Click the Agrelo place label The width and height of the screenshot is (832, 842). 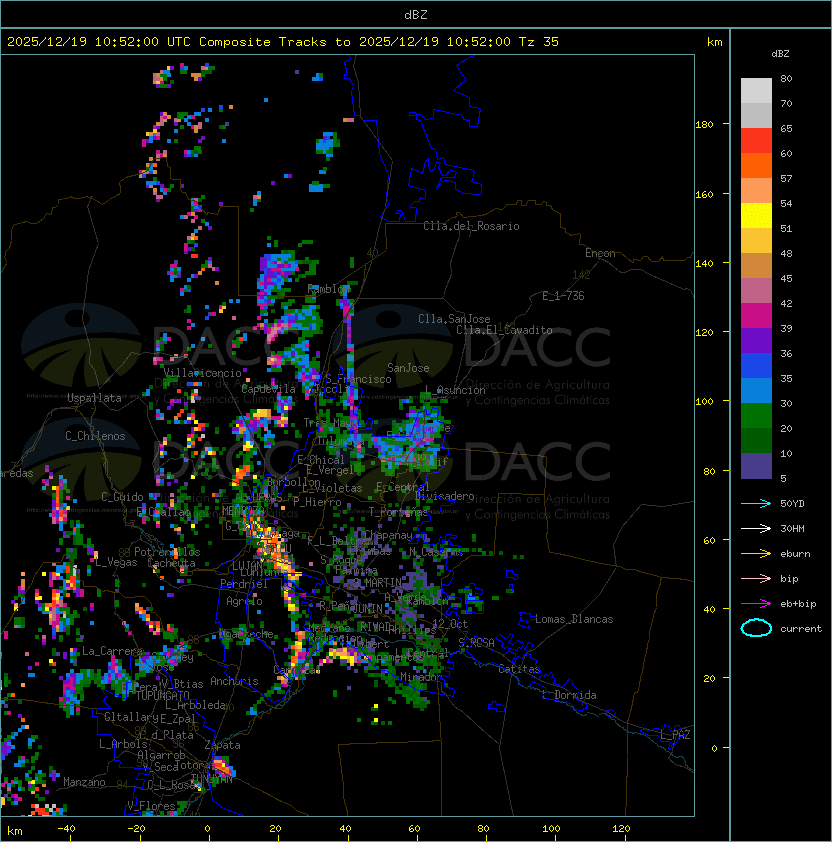pos(244,601)
